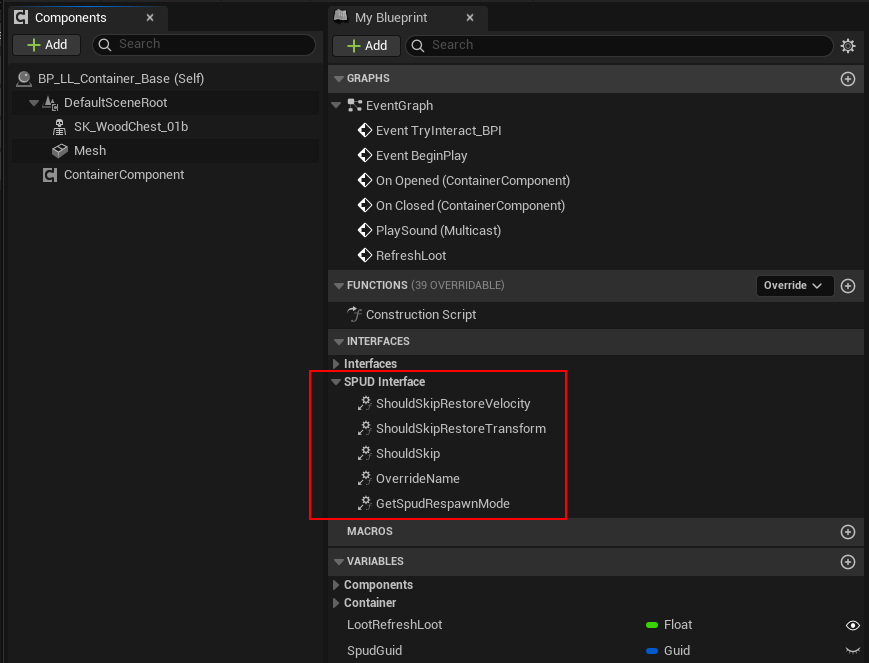Click the Float type label of LootRefreshLoot
The image size is (869, 663).
(678, 625)
